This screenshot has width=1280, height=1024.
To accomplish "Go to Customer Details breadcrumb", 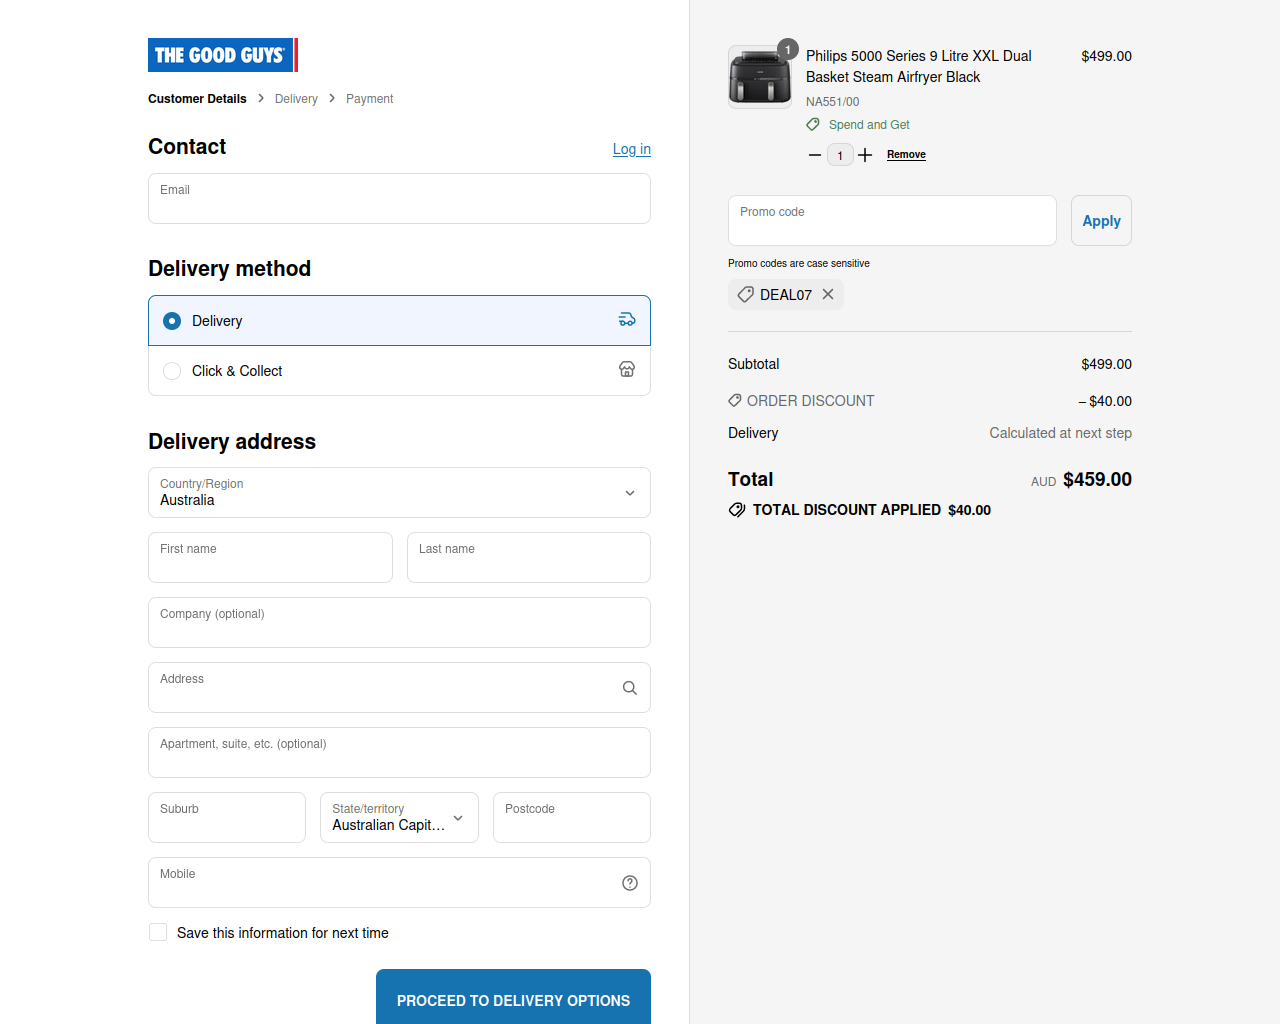I will [x=197, y=99].
